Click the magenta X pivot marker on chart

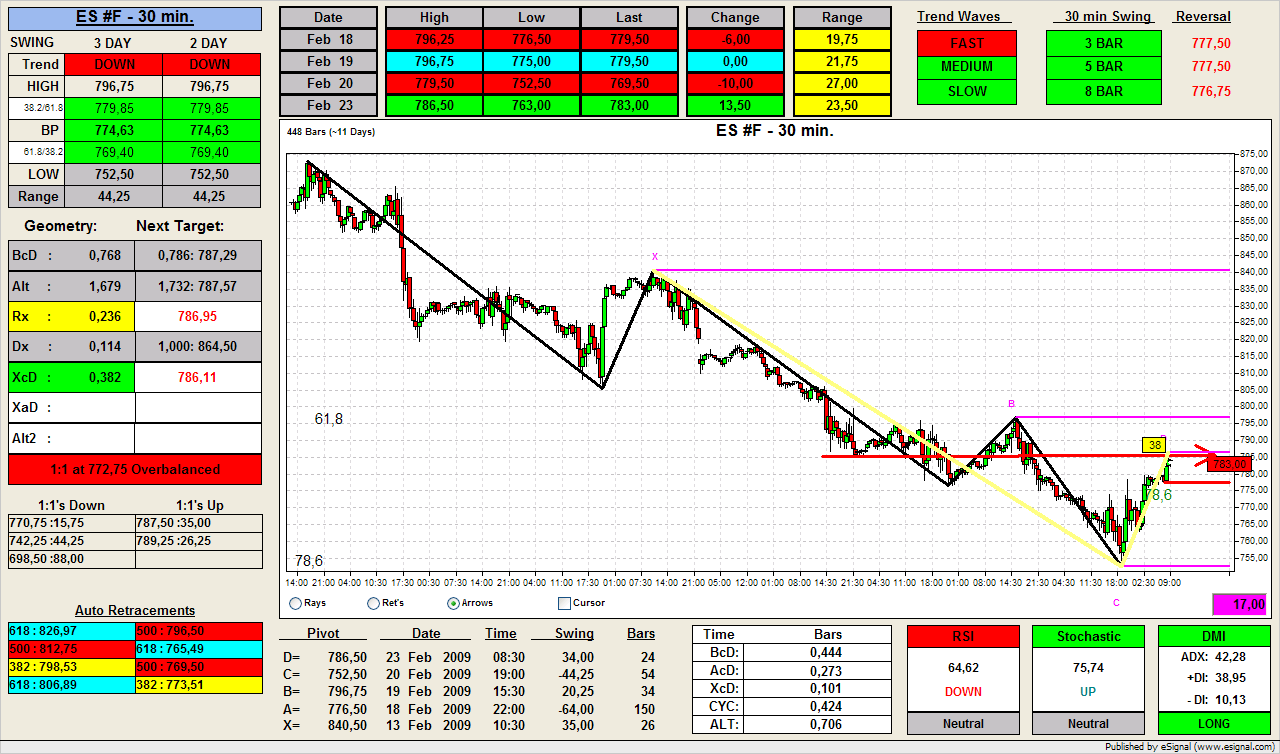[x=655, y=257]
